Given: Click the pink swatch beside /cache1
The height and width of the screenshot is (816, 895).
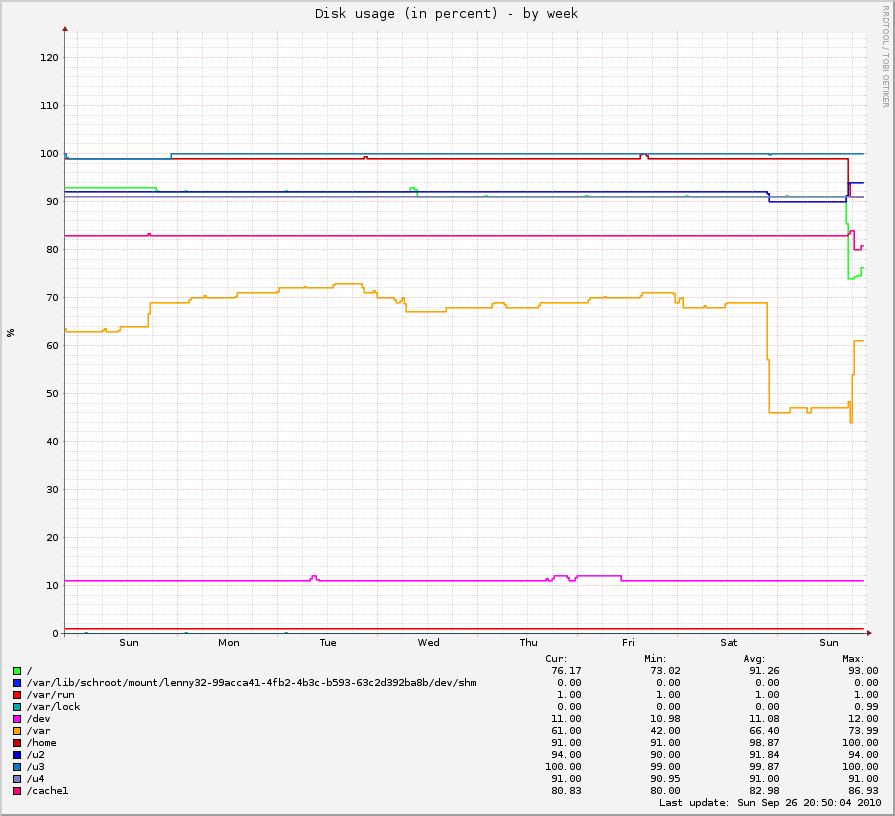Looking at the screenshot, I should [17, 791].
